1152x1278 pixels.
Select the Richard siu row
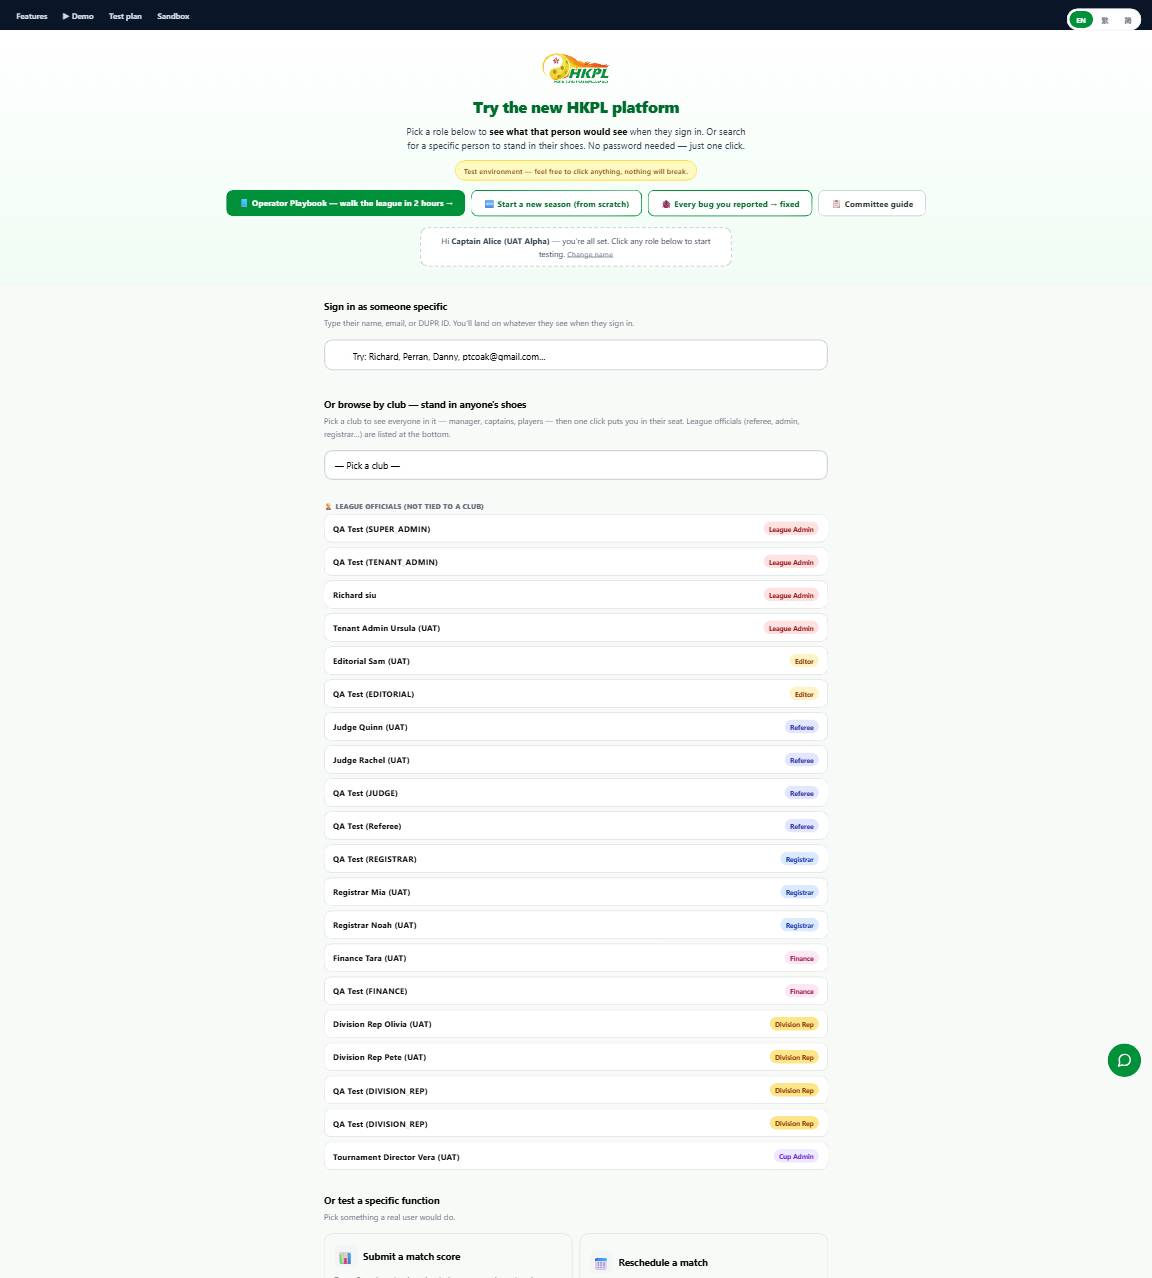click(575, 595)
